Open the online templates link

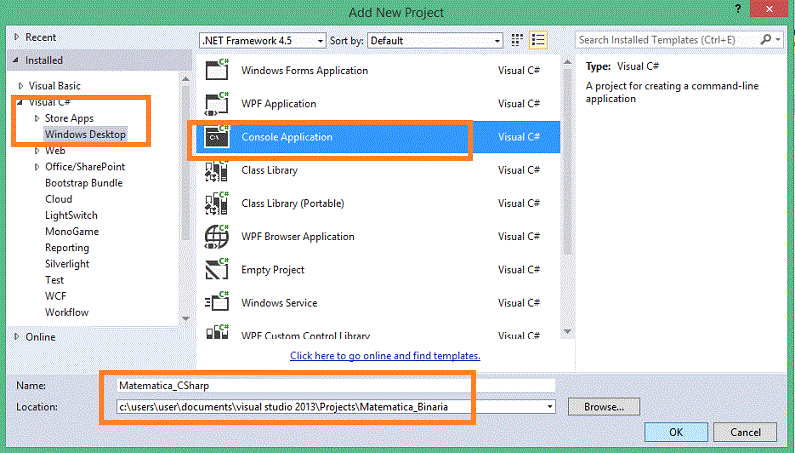pos(385,356)
